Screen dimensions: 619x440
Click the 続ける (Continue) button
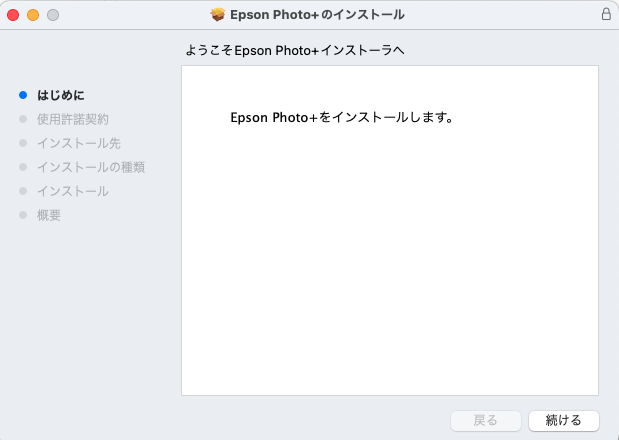pyautogui.click(x=564, y=421)
